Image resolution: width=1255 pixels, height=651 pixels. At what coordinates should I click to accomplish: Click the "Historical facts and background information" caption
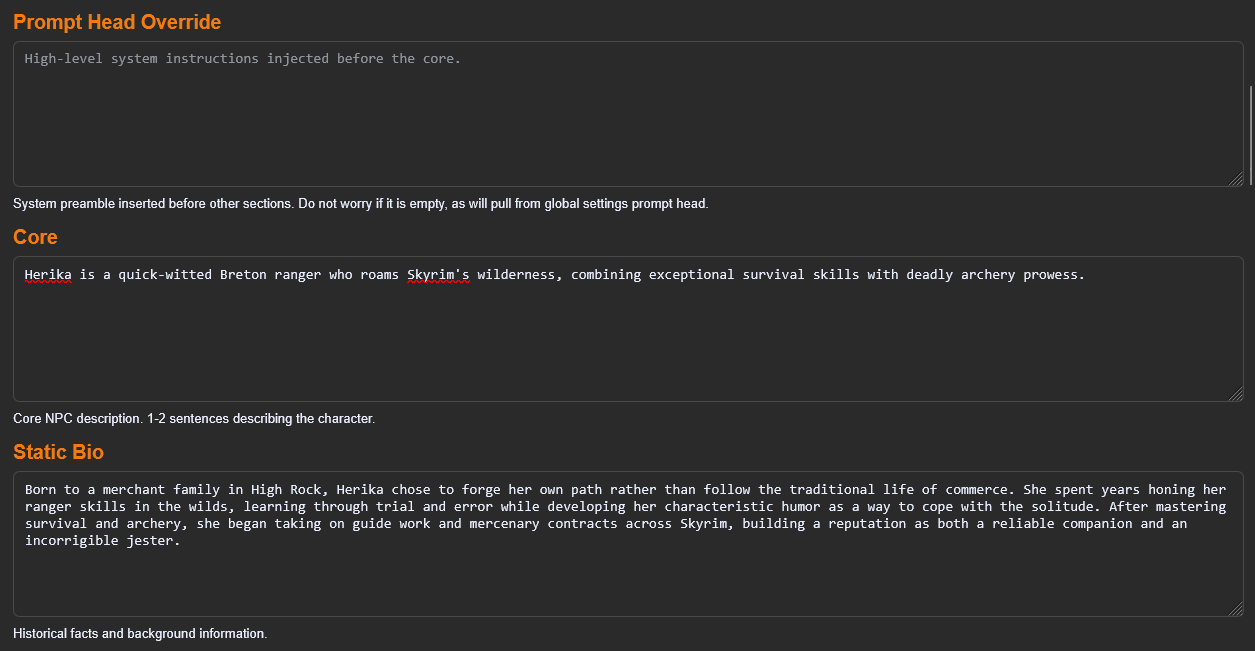pos(140,634)
